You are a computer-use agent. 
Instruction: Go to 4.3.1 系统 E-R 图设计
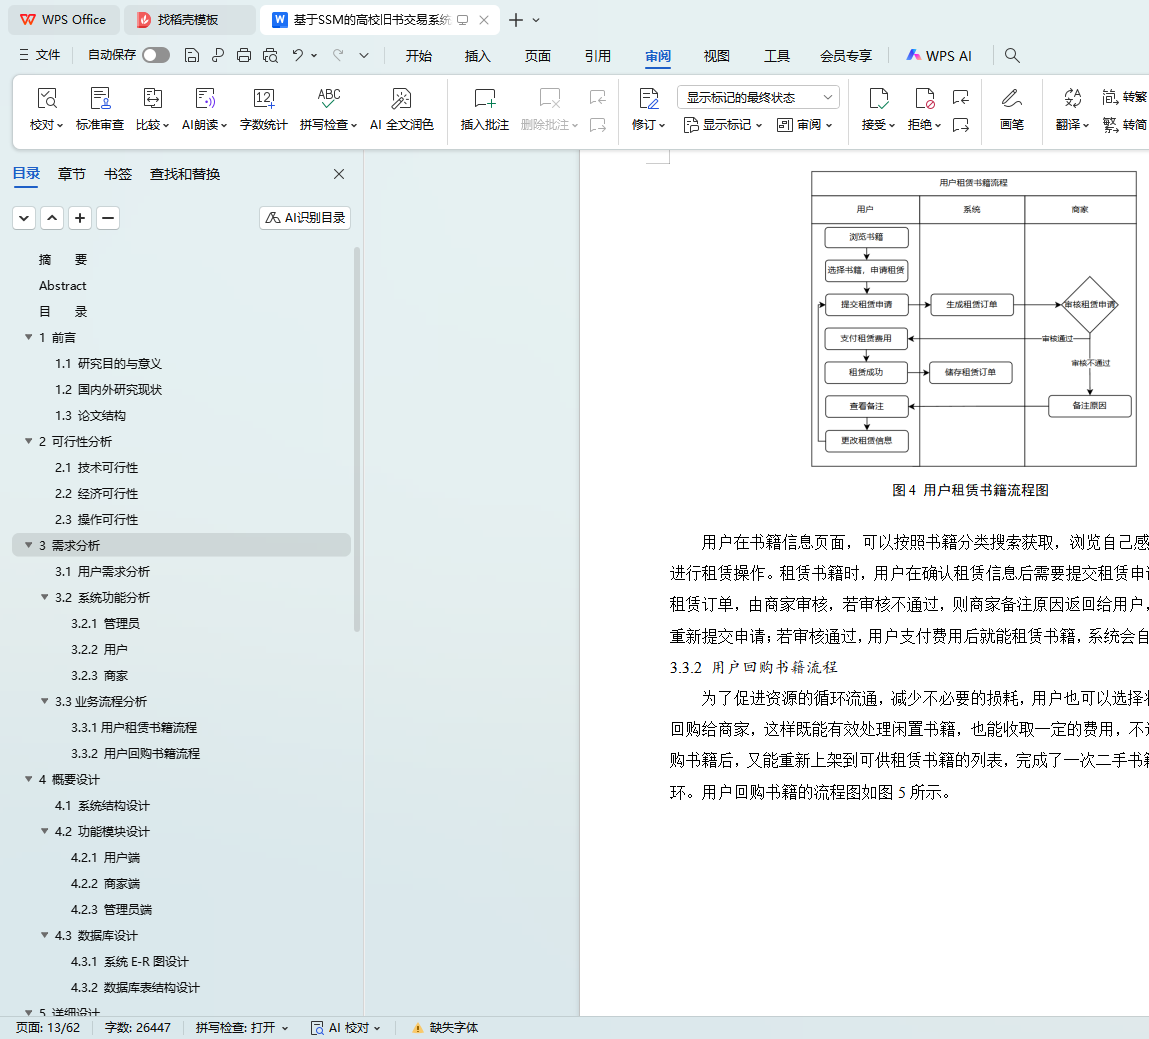tap(130, 961)
